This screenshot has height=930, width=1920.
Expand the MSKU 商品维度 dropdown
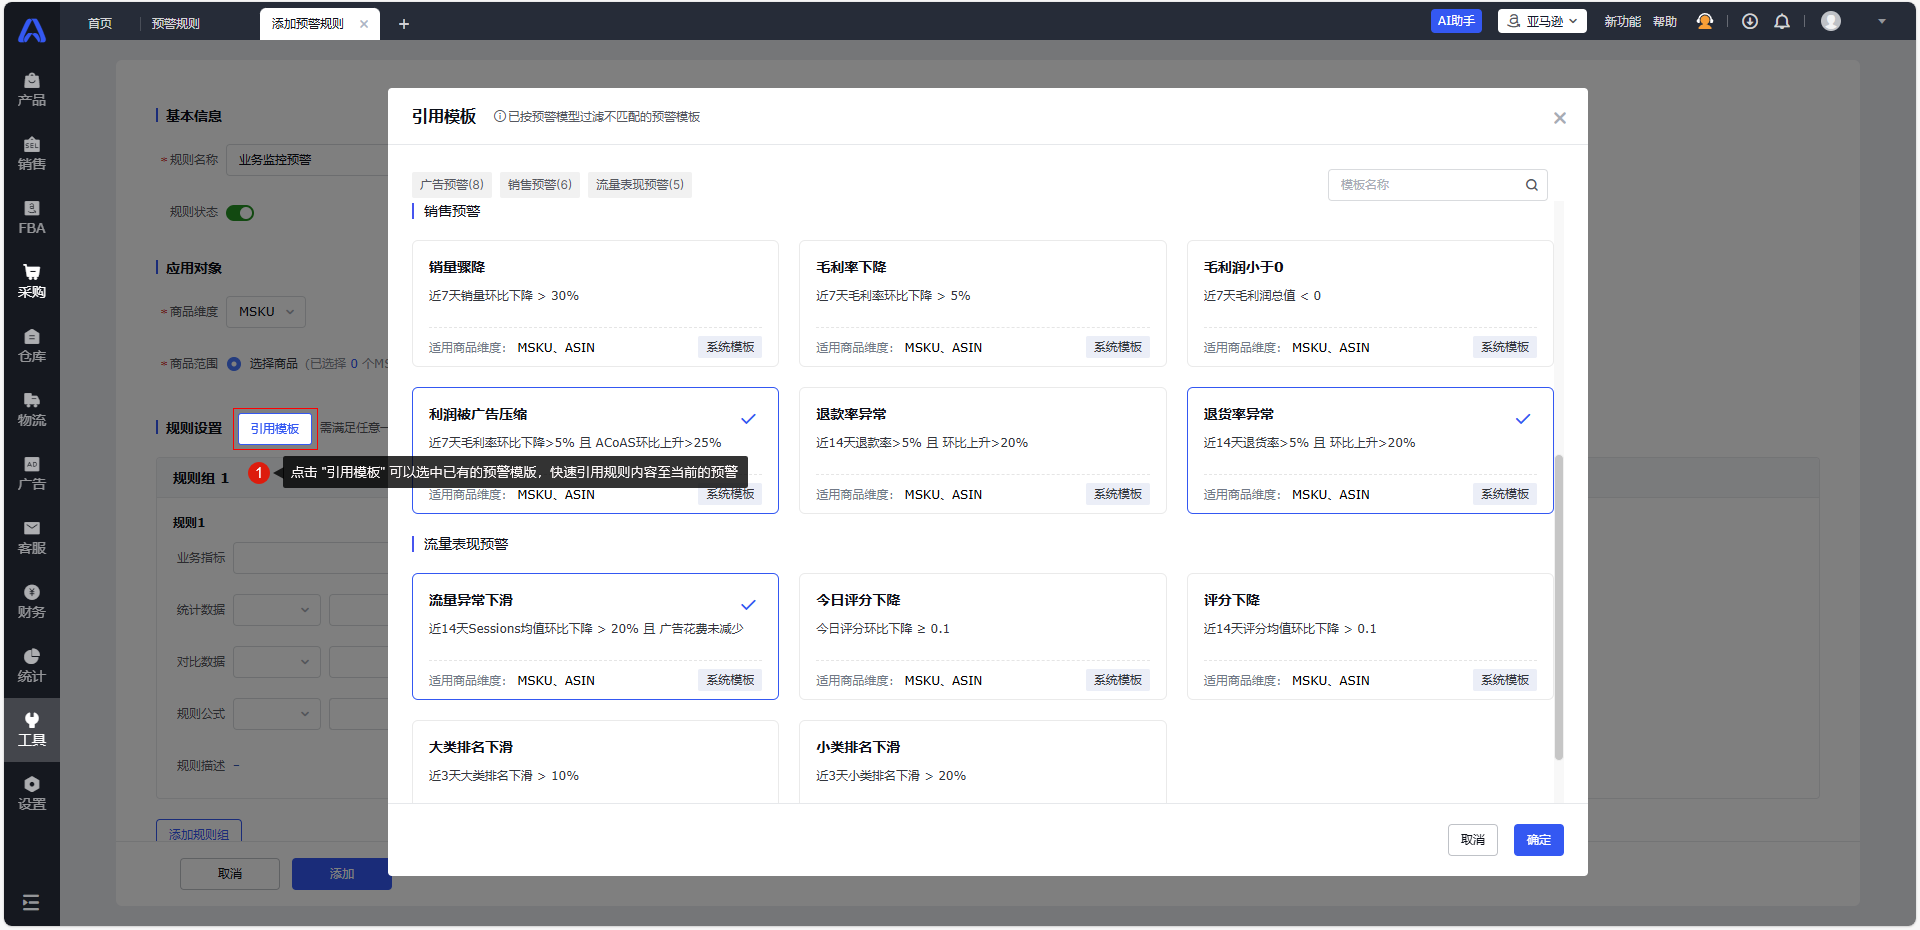[266, 312]
